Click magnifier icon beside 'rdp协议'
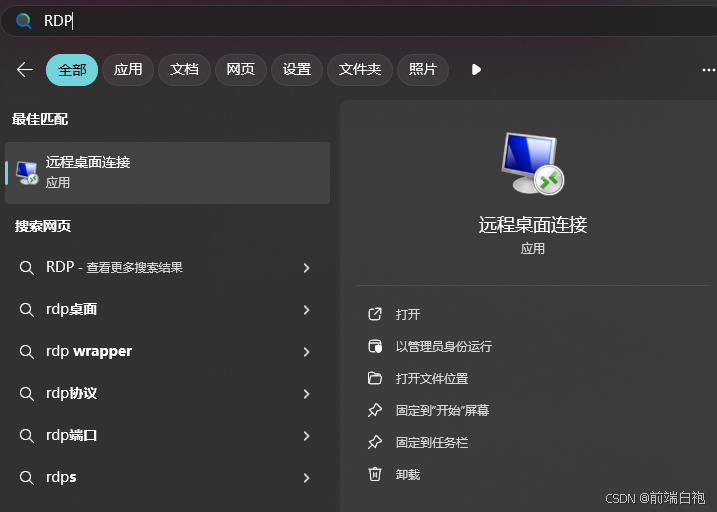The image size is (717, 512). click(x=27, y=394)
